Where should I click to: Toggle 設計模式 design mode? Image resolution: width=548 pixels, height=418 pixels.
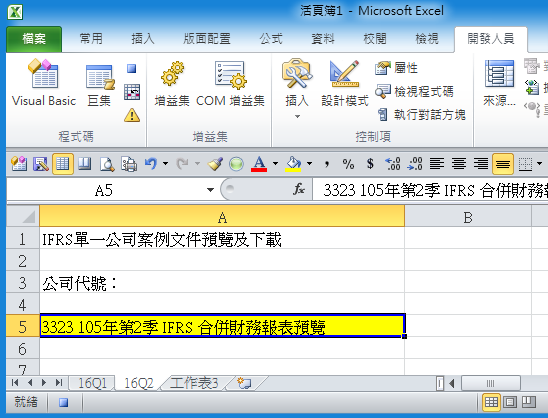(x=345, y=84)
